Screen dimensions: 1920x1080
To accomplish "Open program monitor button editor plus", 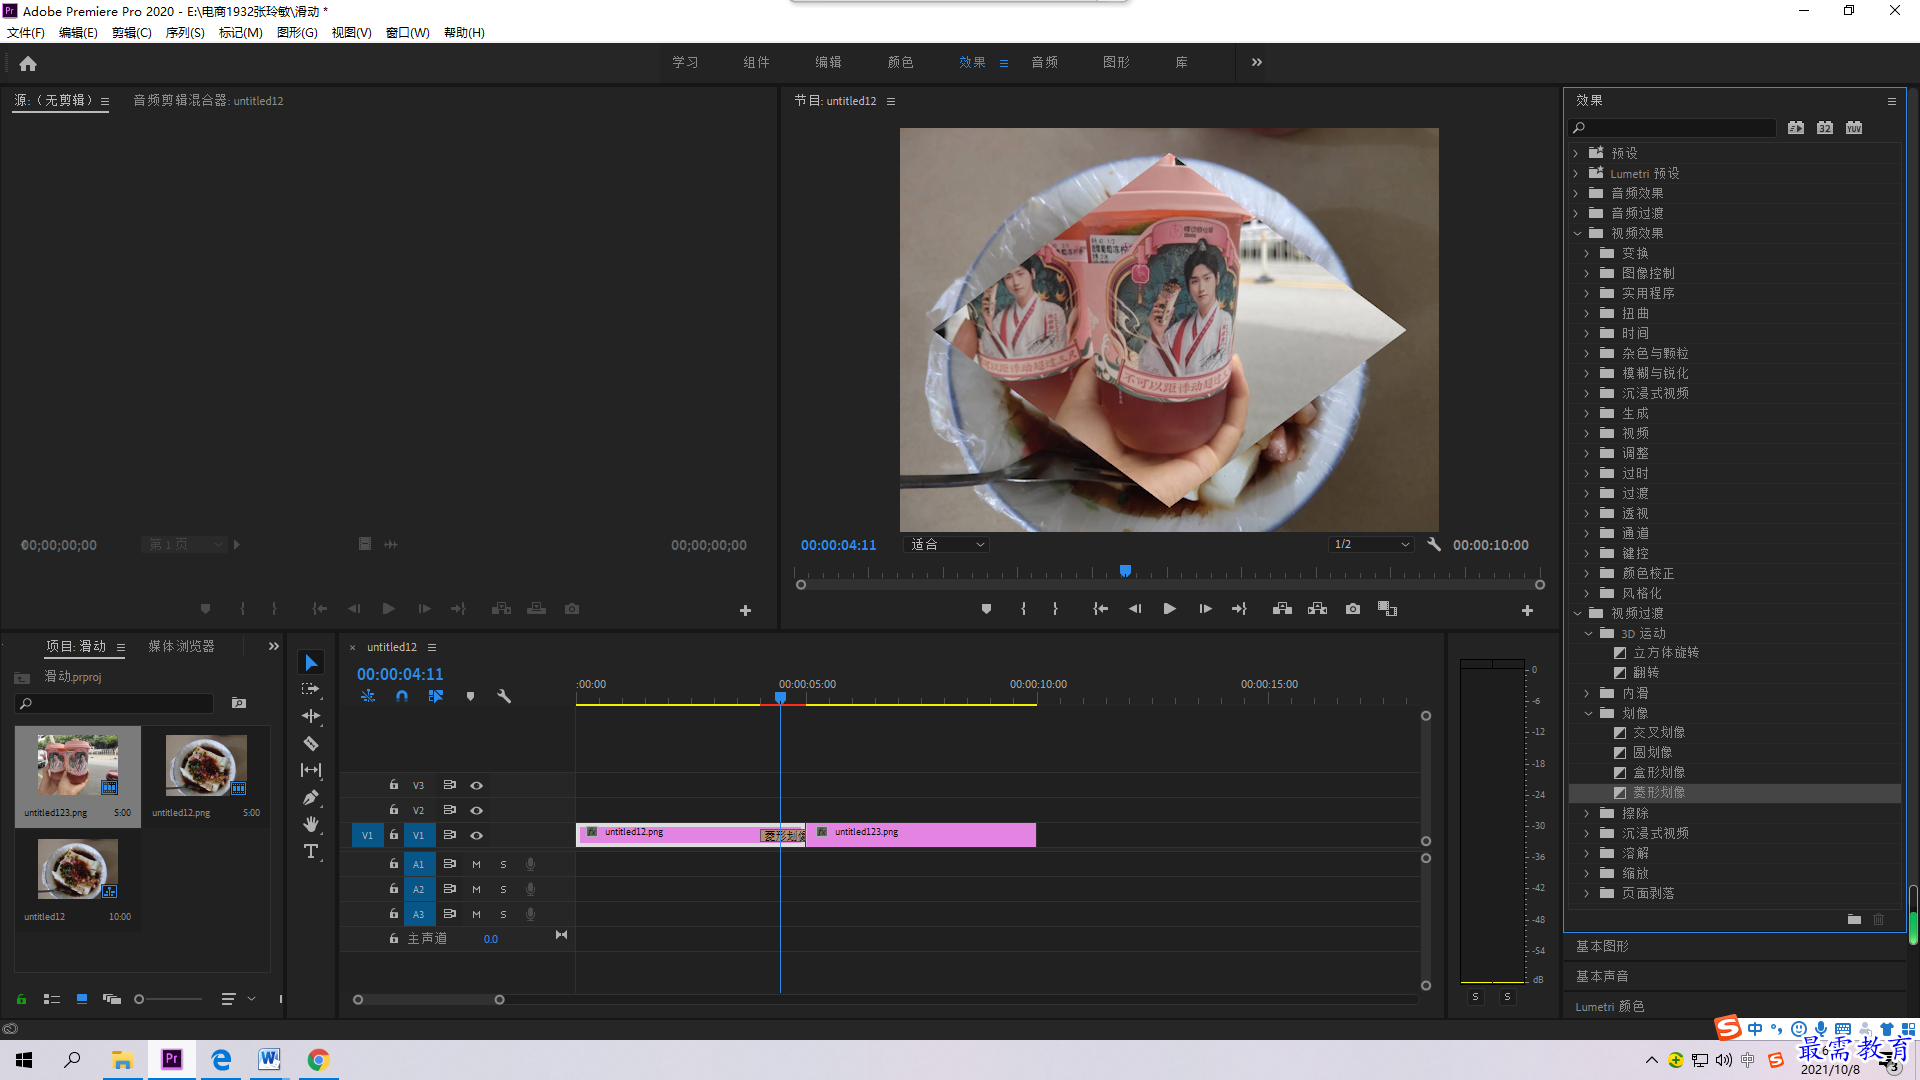I will 1527,610.
